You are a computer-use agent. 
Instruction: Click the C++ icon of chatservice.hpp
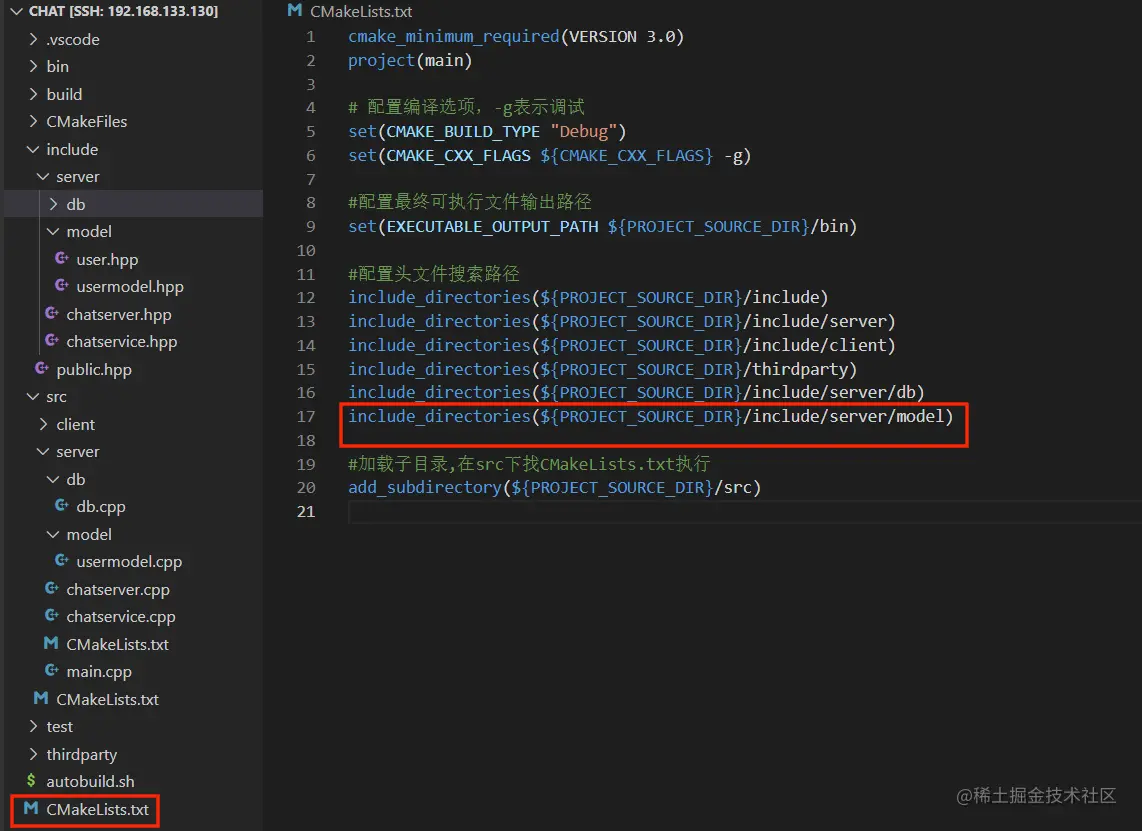tap(52, 340)
